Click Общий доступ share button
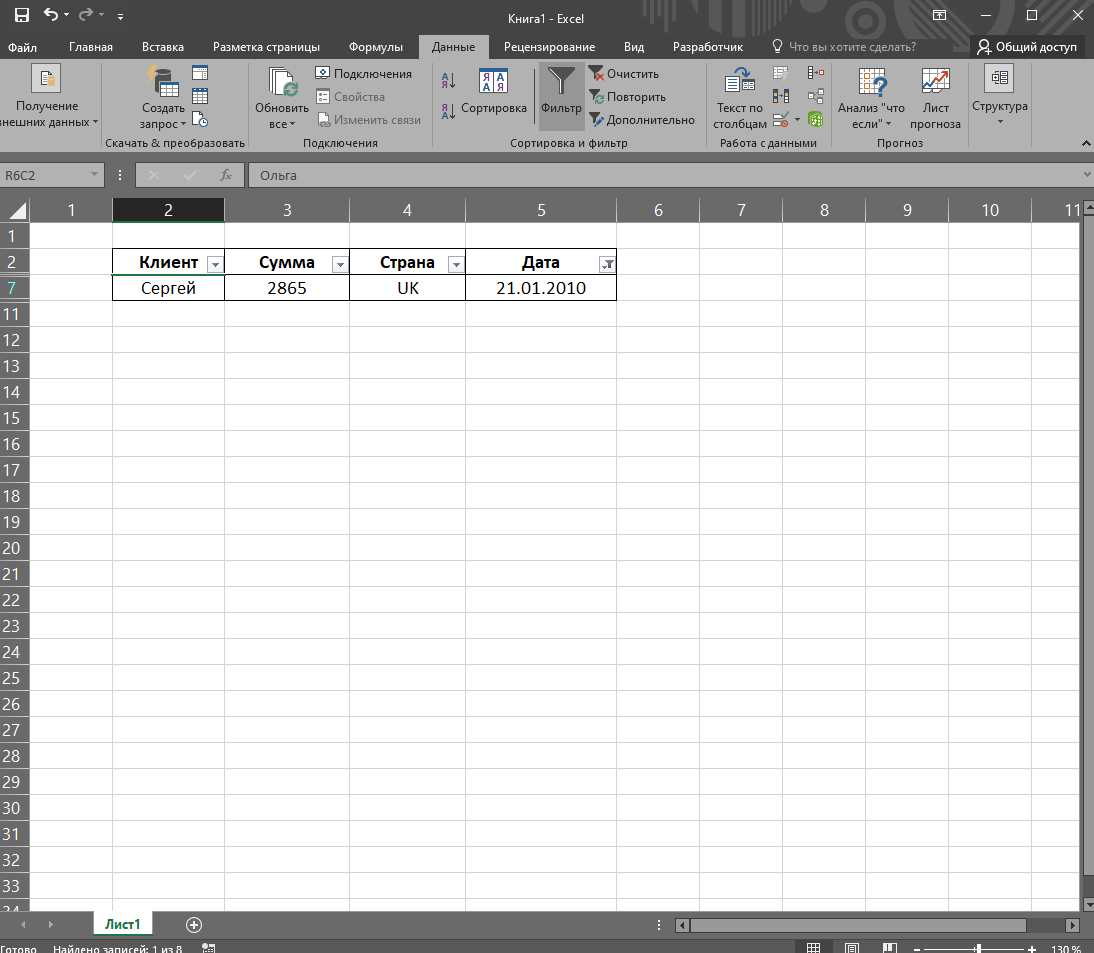The height and width of the screenshot is (953, 1094). (x=1027, y=47)
